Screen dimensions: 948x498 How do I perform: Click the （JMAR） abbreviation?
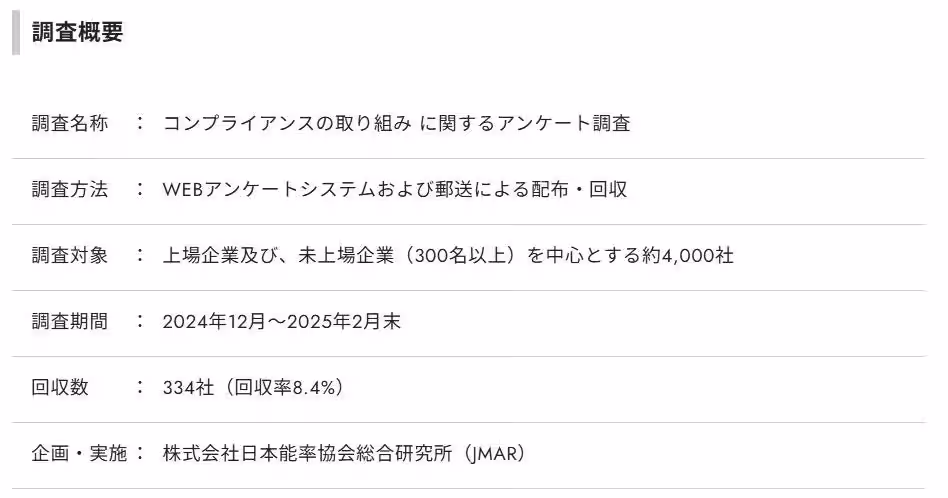(493, 453)
